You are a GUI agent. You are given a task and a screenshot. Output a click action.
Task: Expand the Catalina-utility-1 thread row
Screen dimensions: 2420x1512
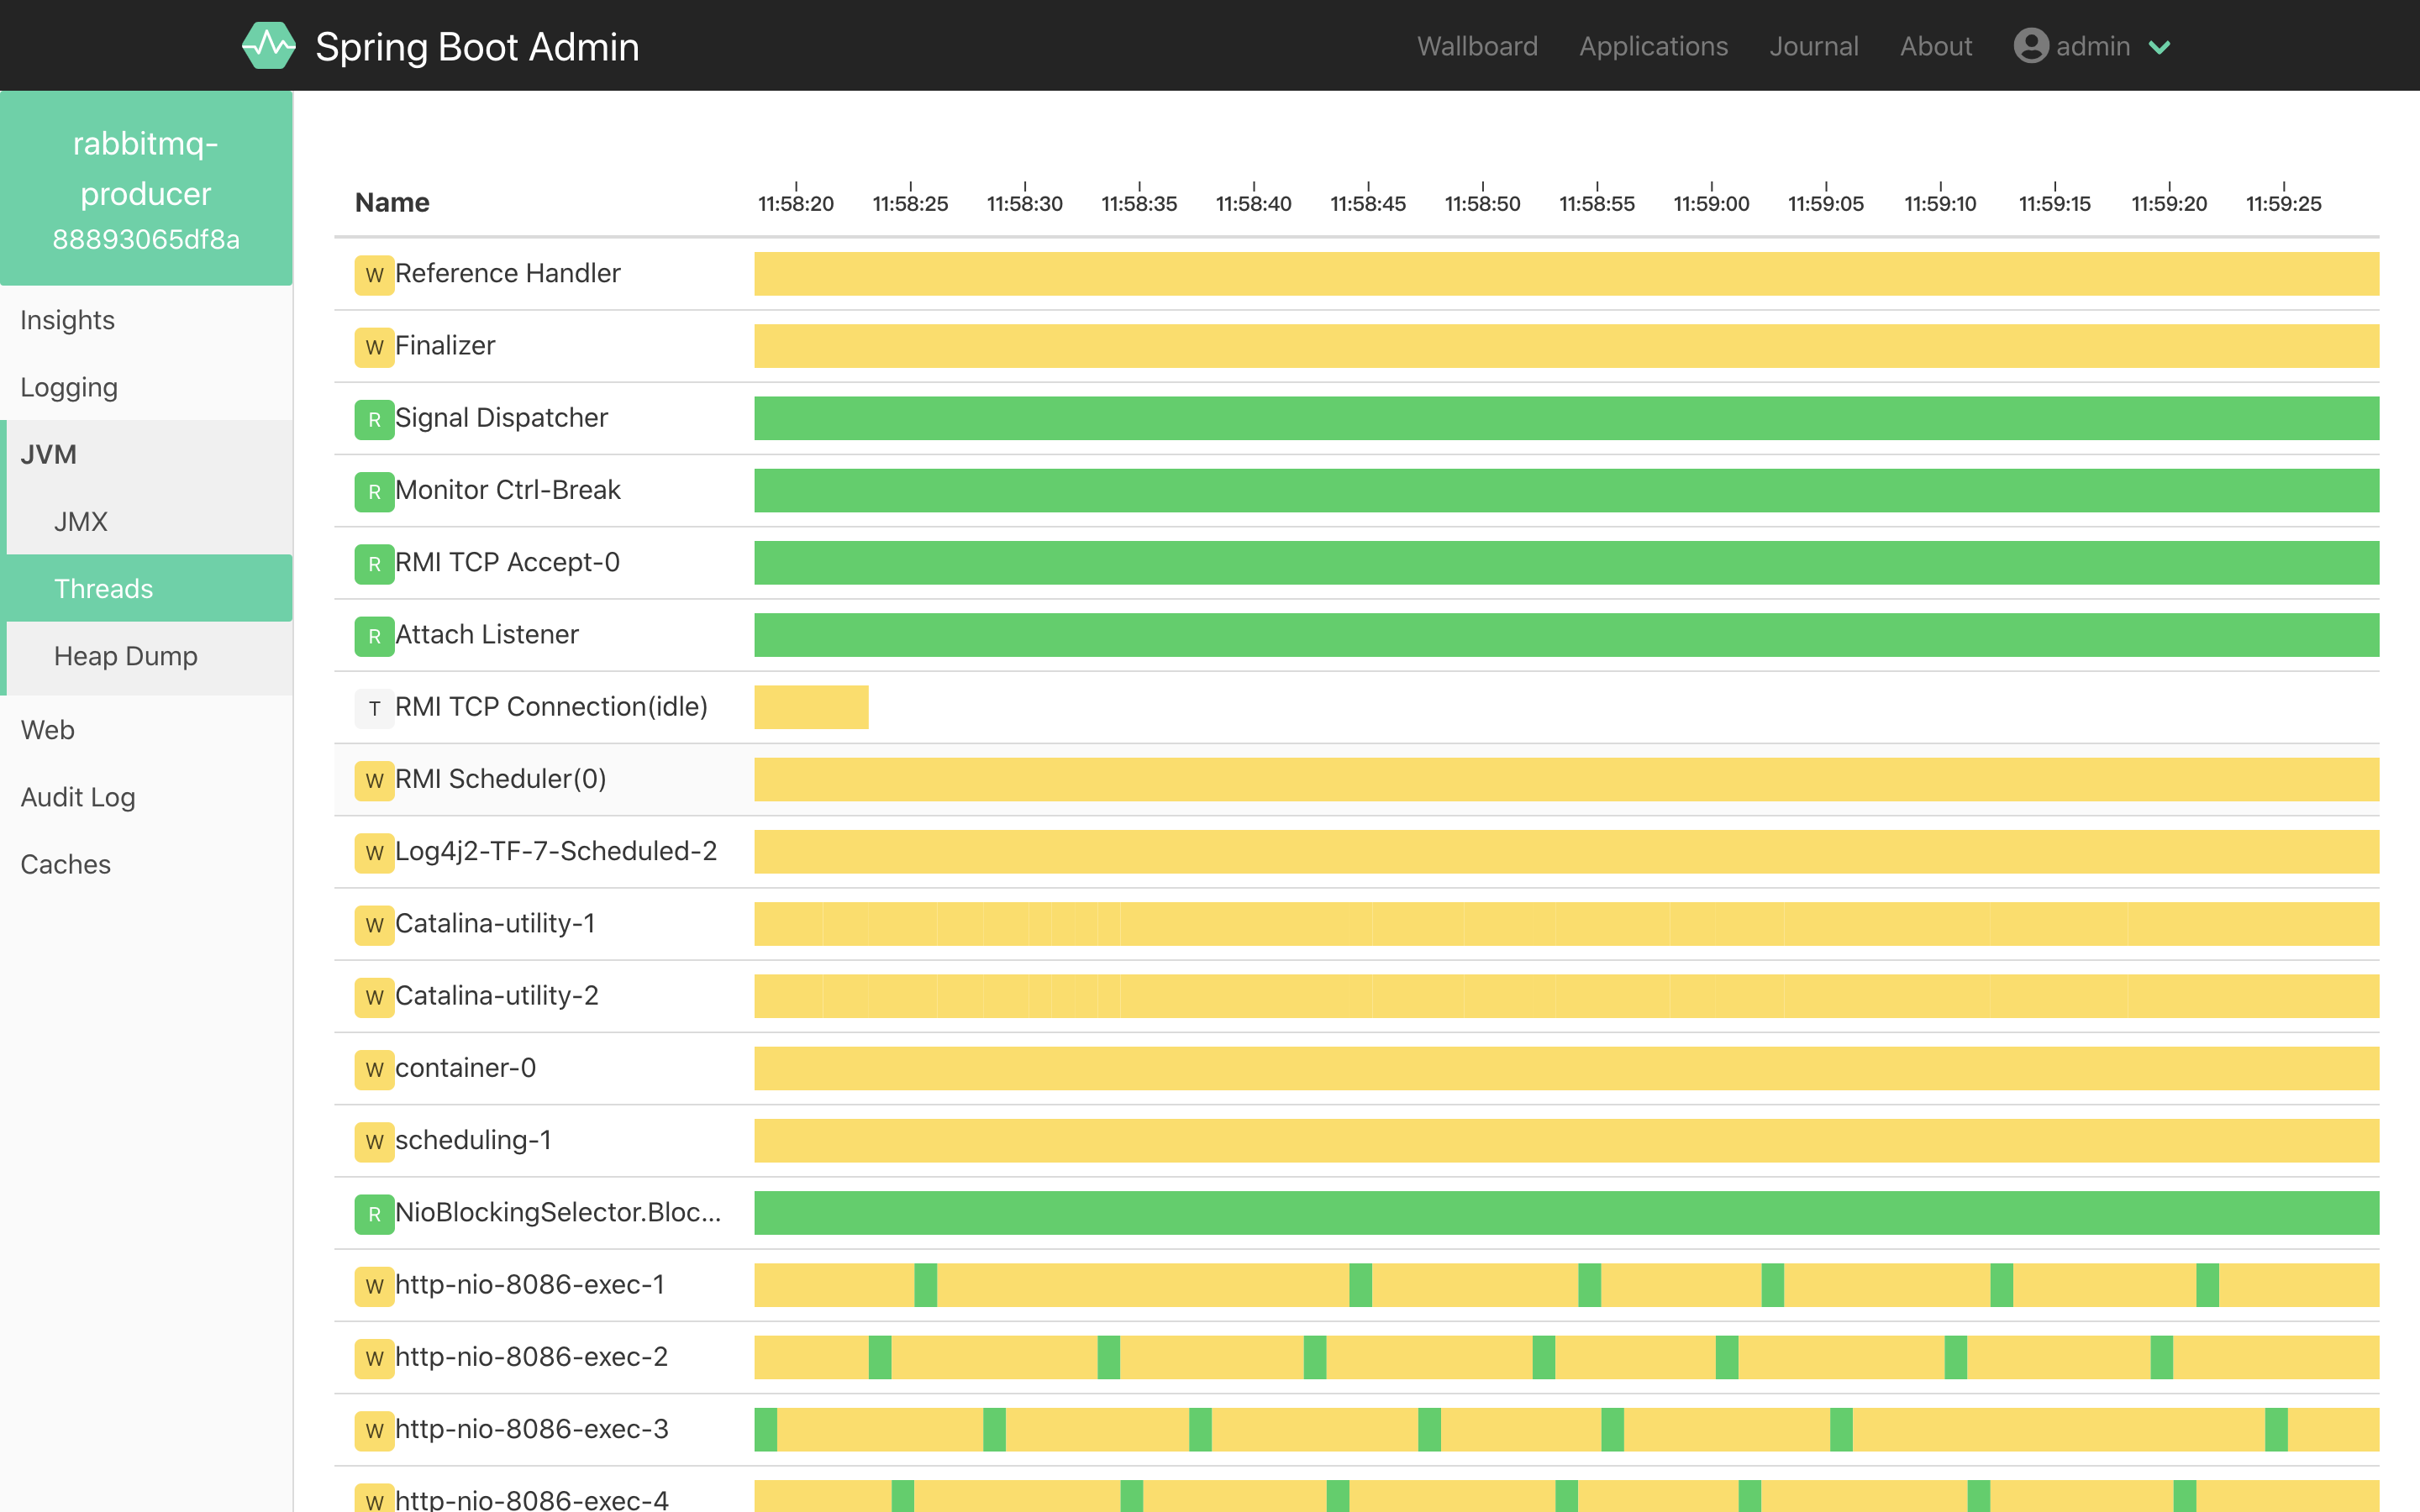click(x=495, y=923)
